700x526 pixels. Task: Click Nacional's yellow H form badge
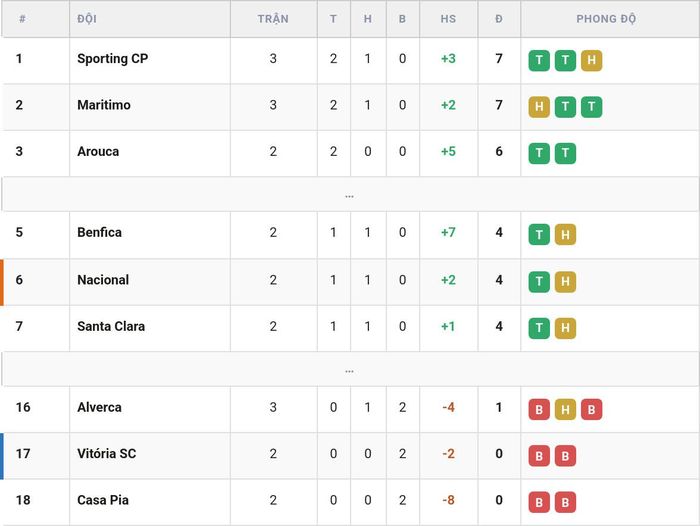pos(565,282)
